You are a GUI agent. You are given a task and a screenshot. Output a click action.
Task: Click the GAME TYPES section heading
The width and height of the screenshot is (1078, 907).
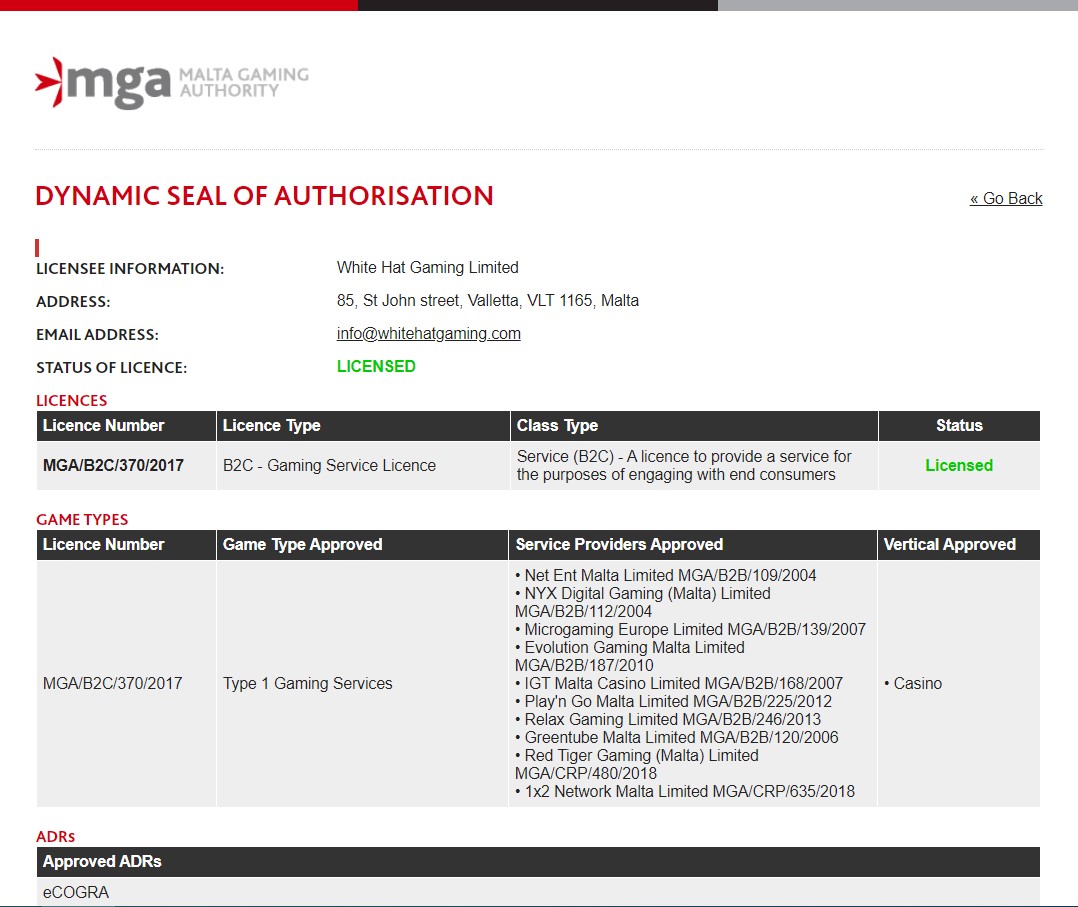click(x=82, y=520)
